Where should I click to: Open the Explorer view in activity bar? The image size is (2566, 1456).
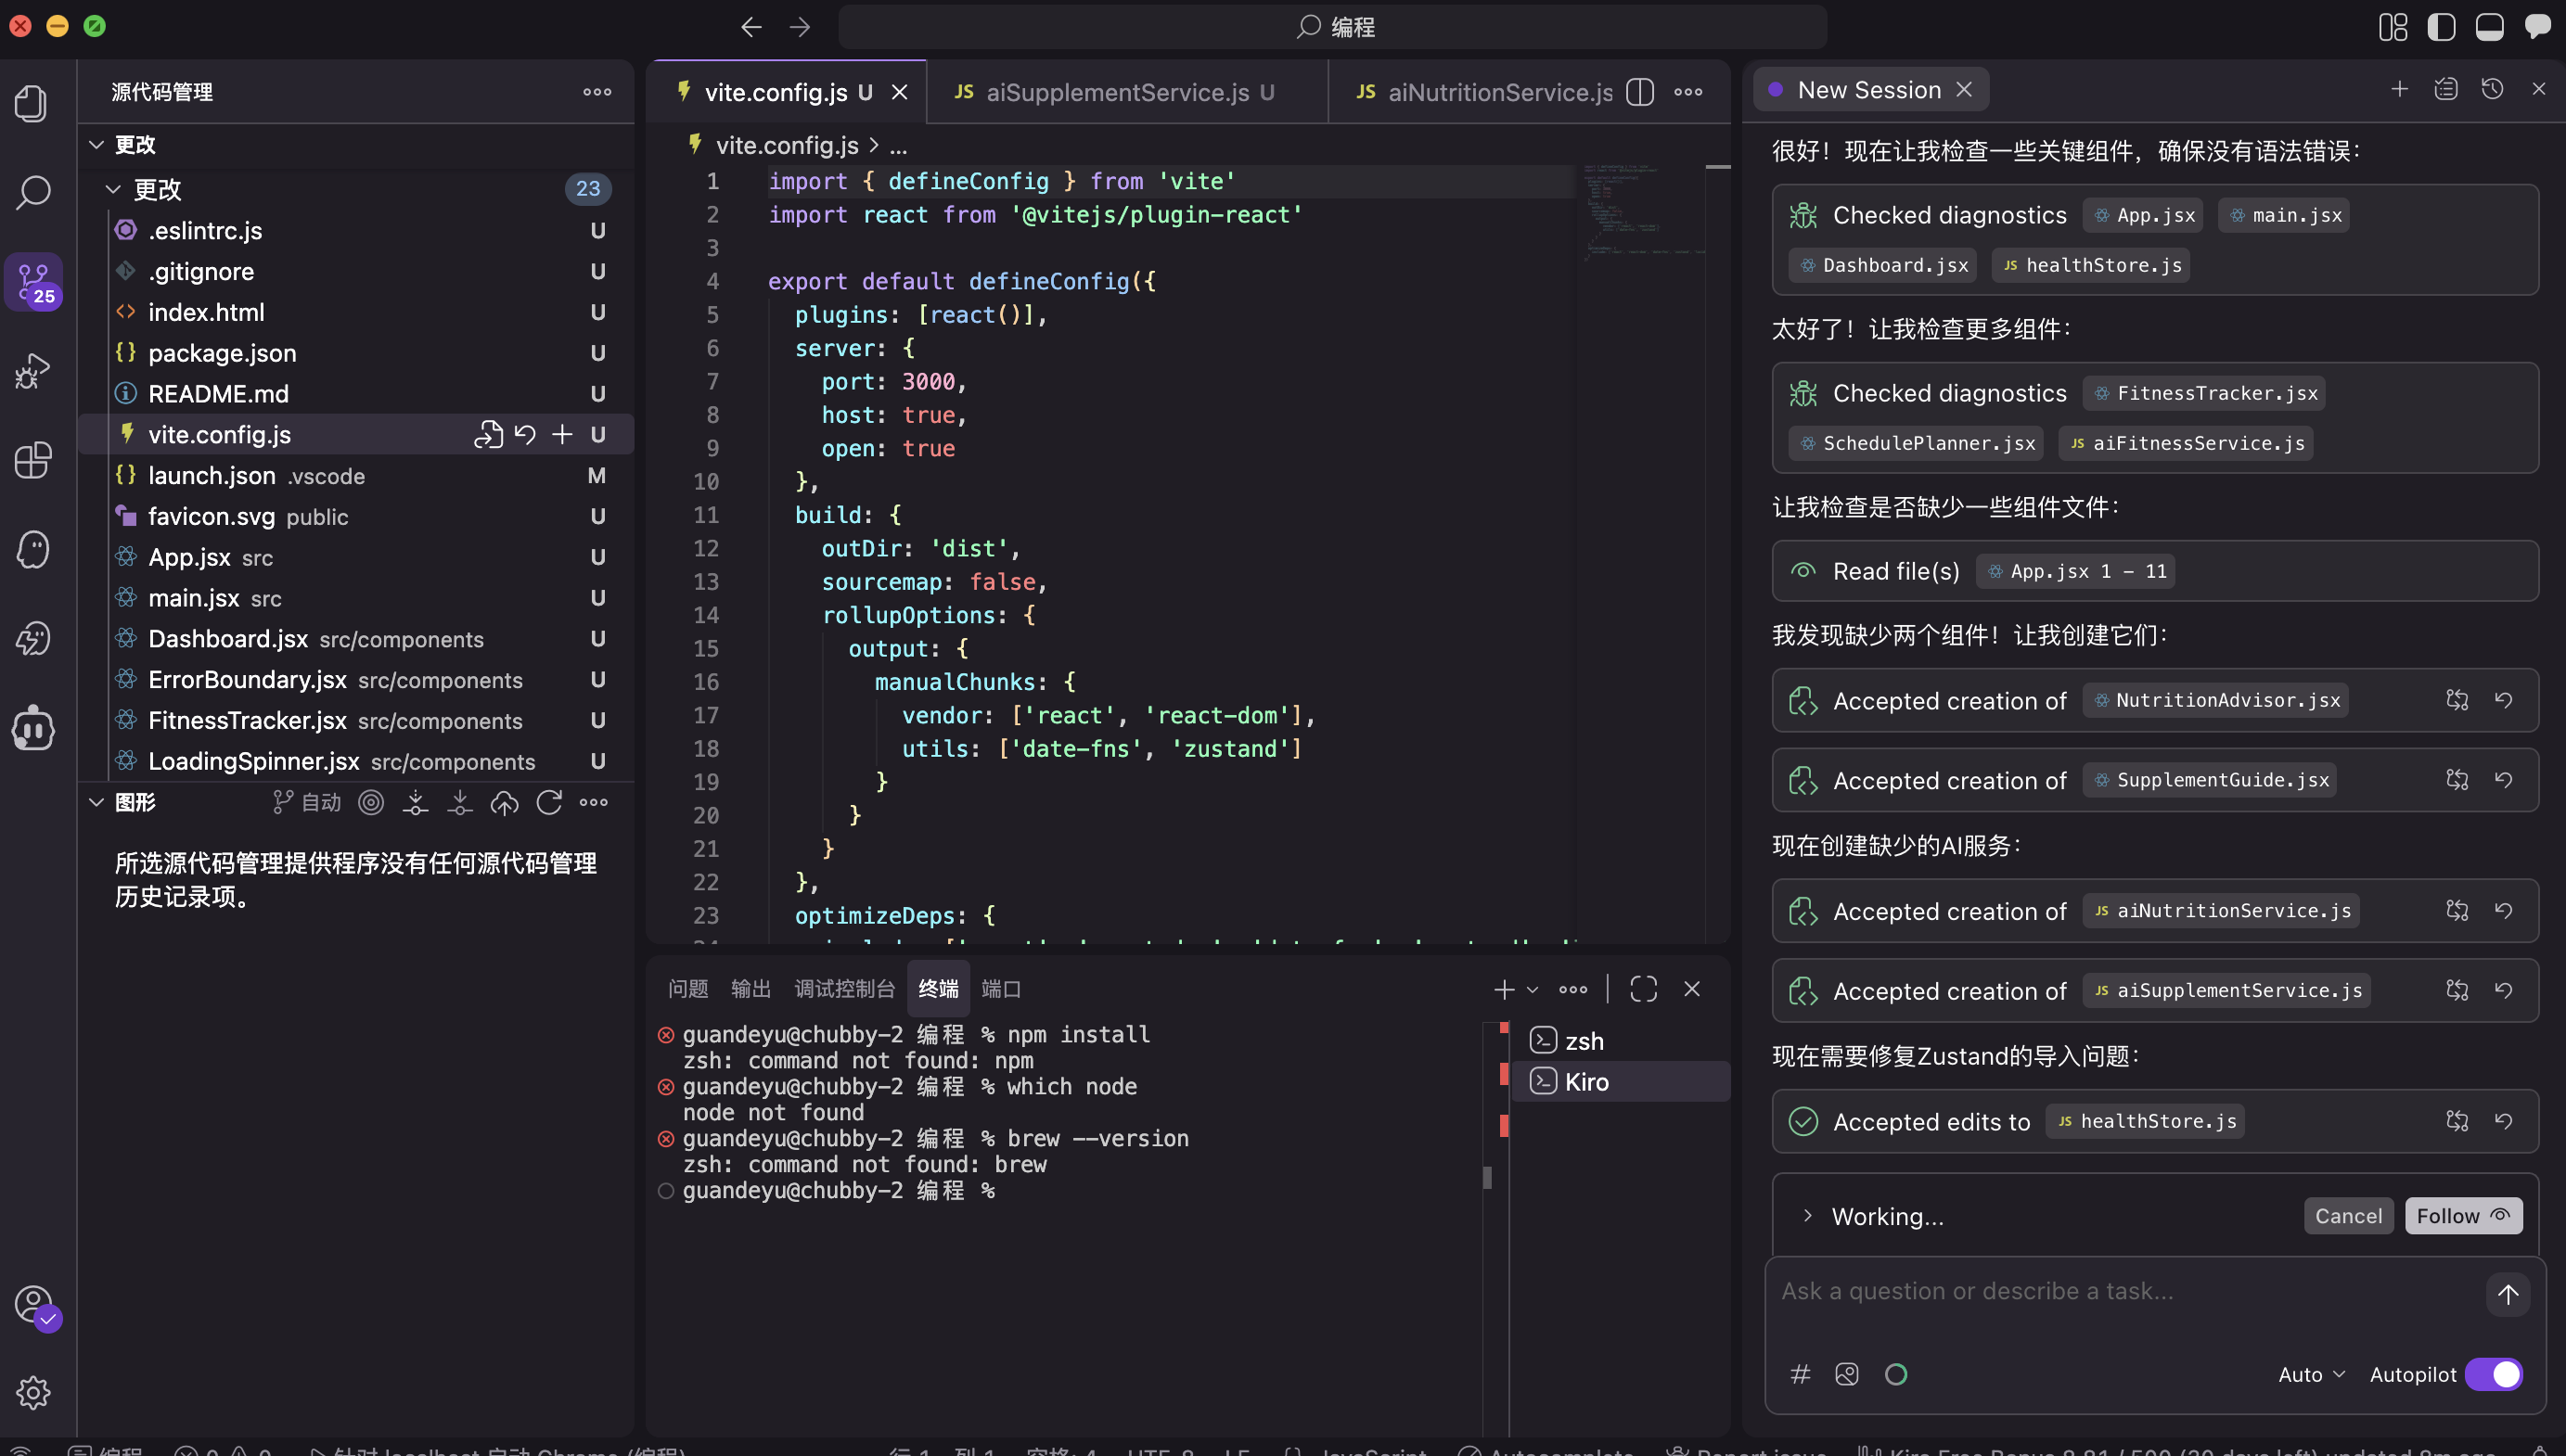(x=32, y=103)
